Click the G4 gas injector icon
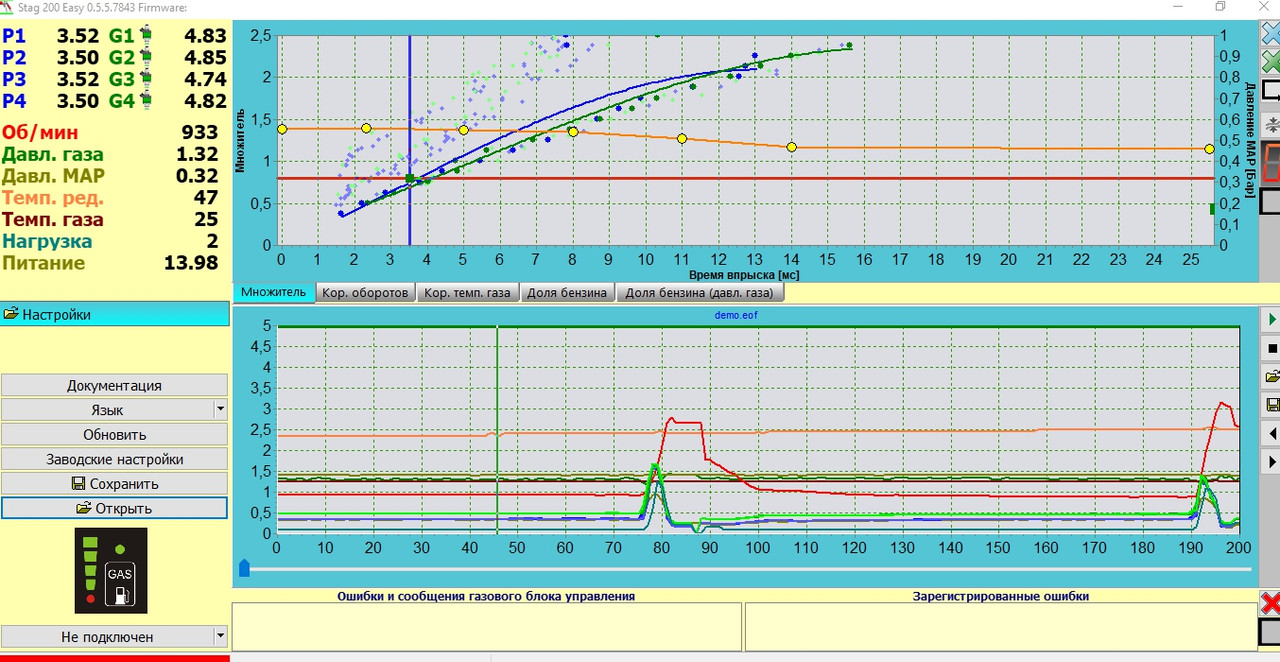The height and width of the screenshot is (662, 1280). coord(145,101)
